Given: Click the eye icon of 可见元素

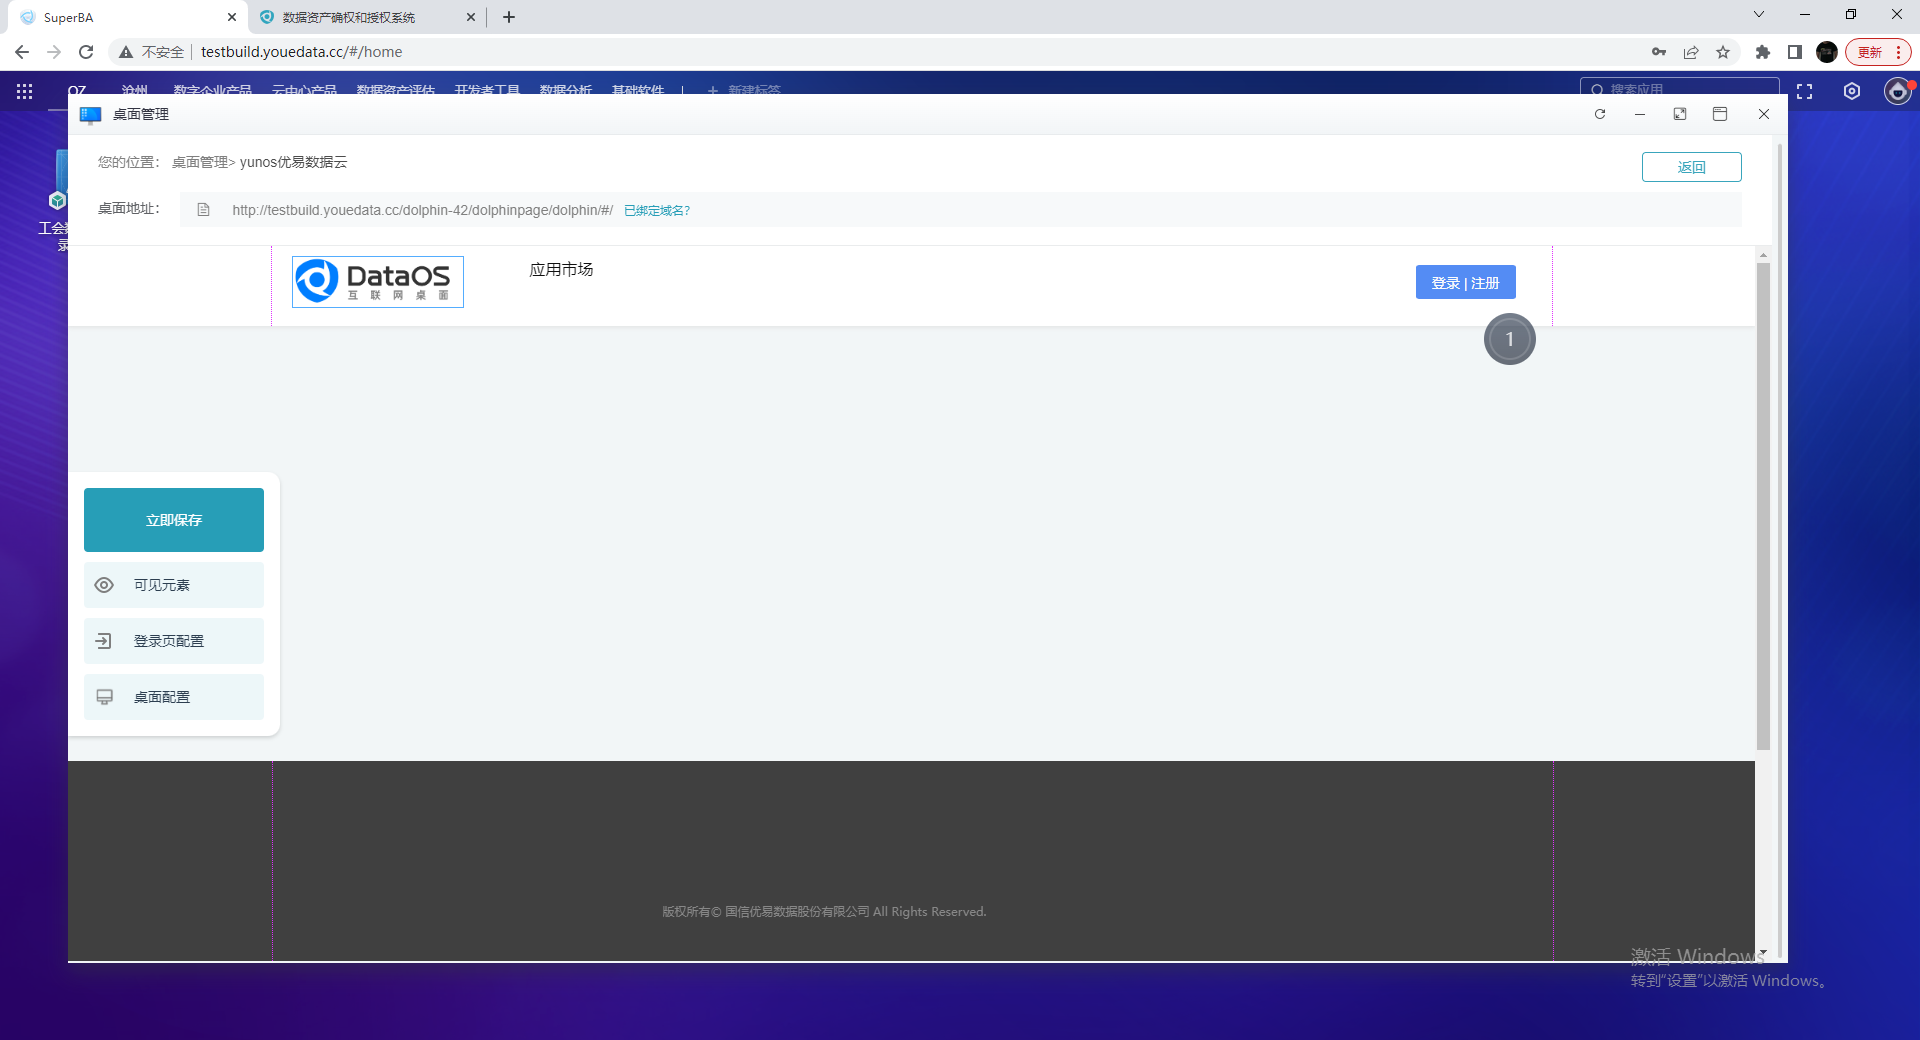Looking at the screenshot, I should pyautogui.click(x=104, y=585).
